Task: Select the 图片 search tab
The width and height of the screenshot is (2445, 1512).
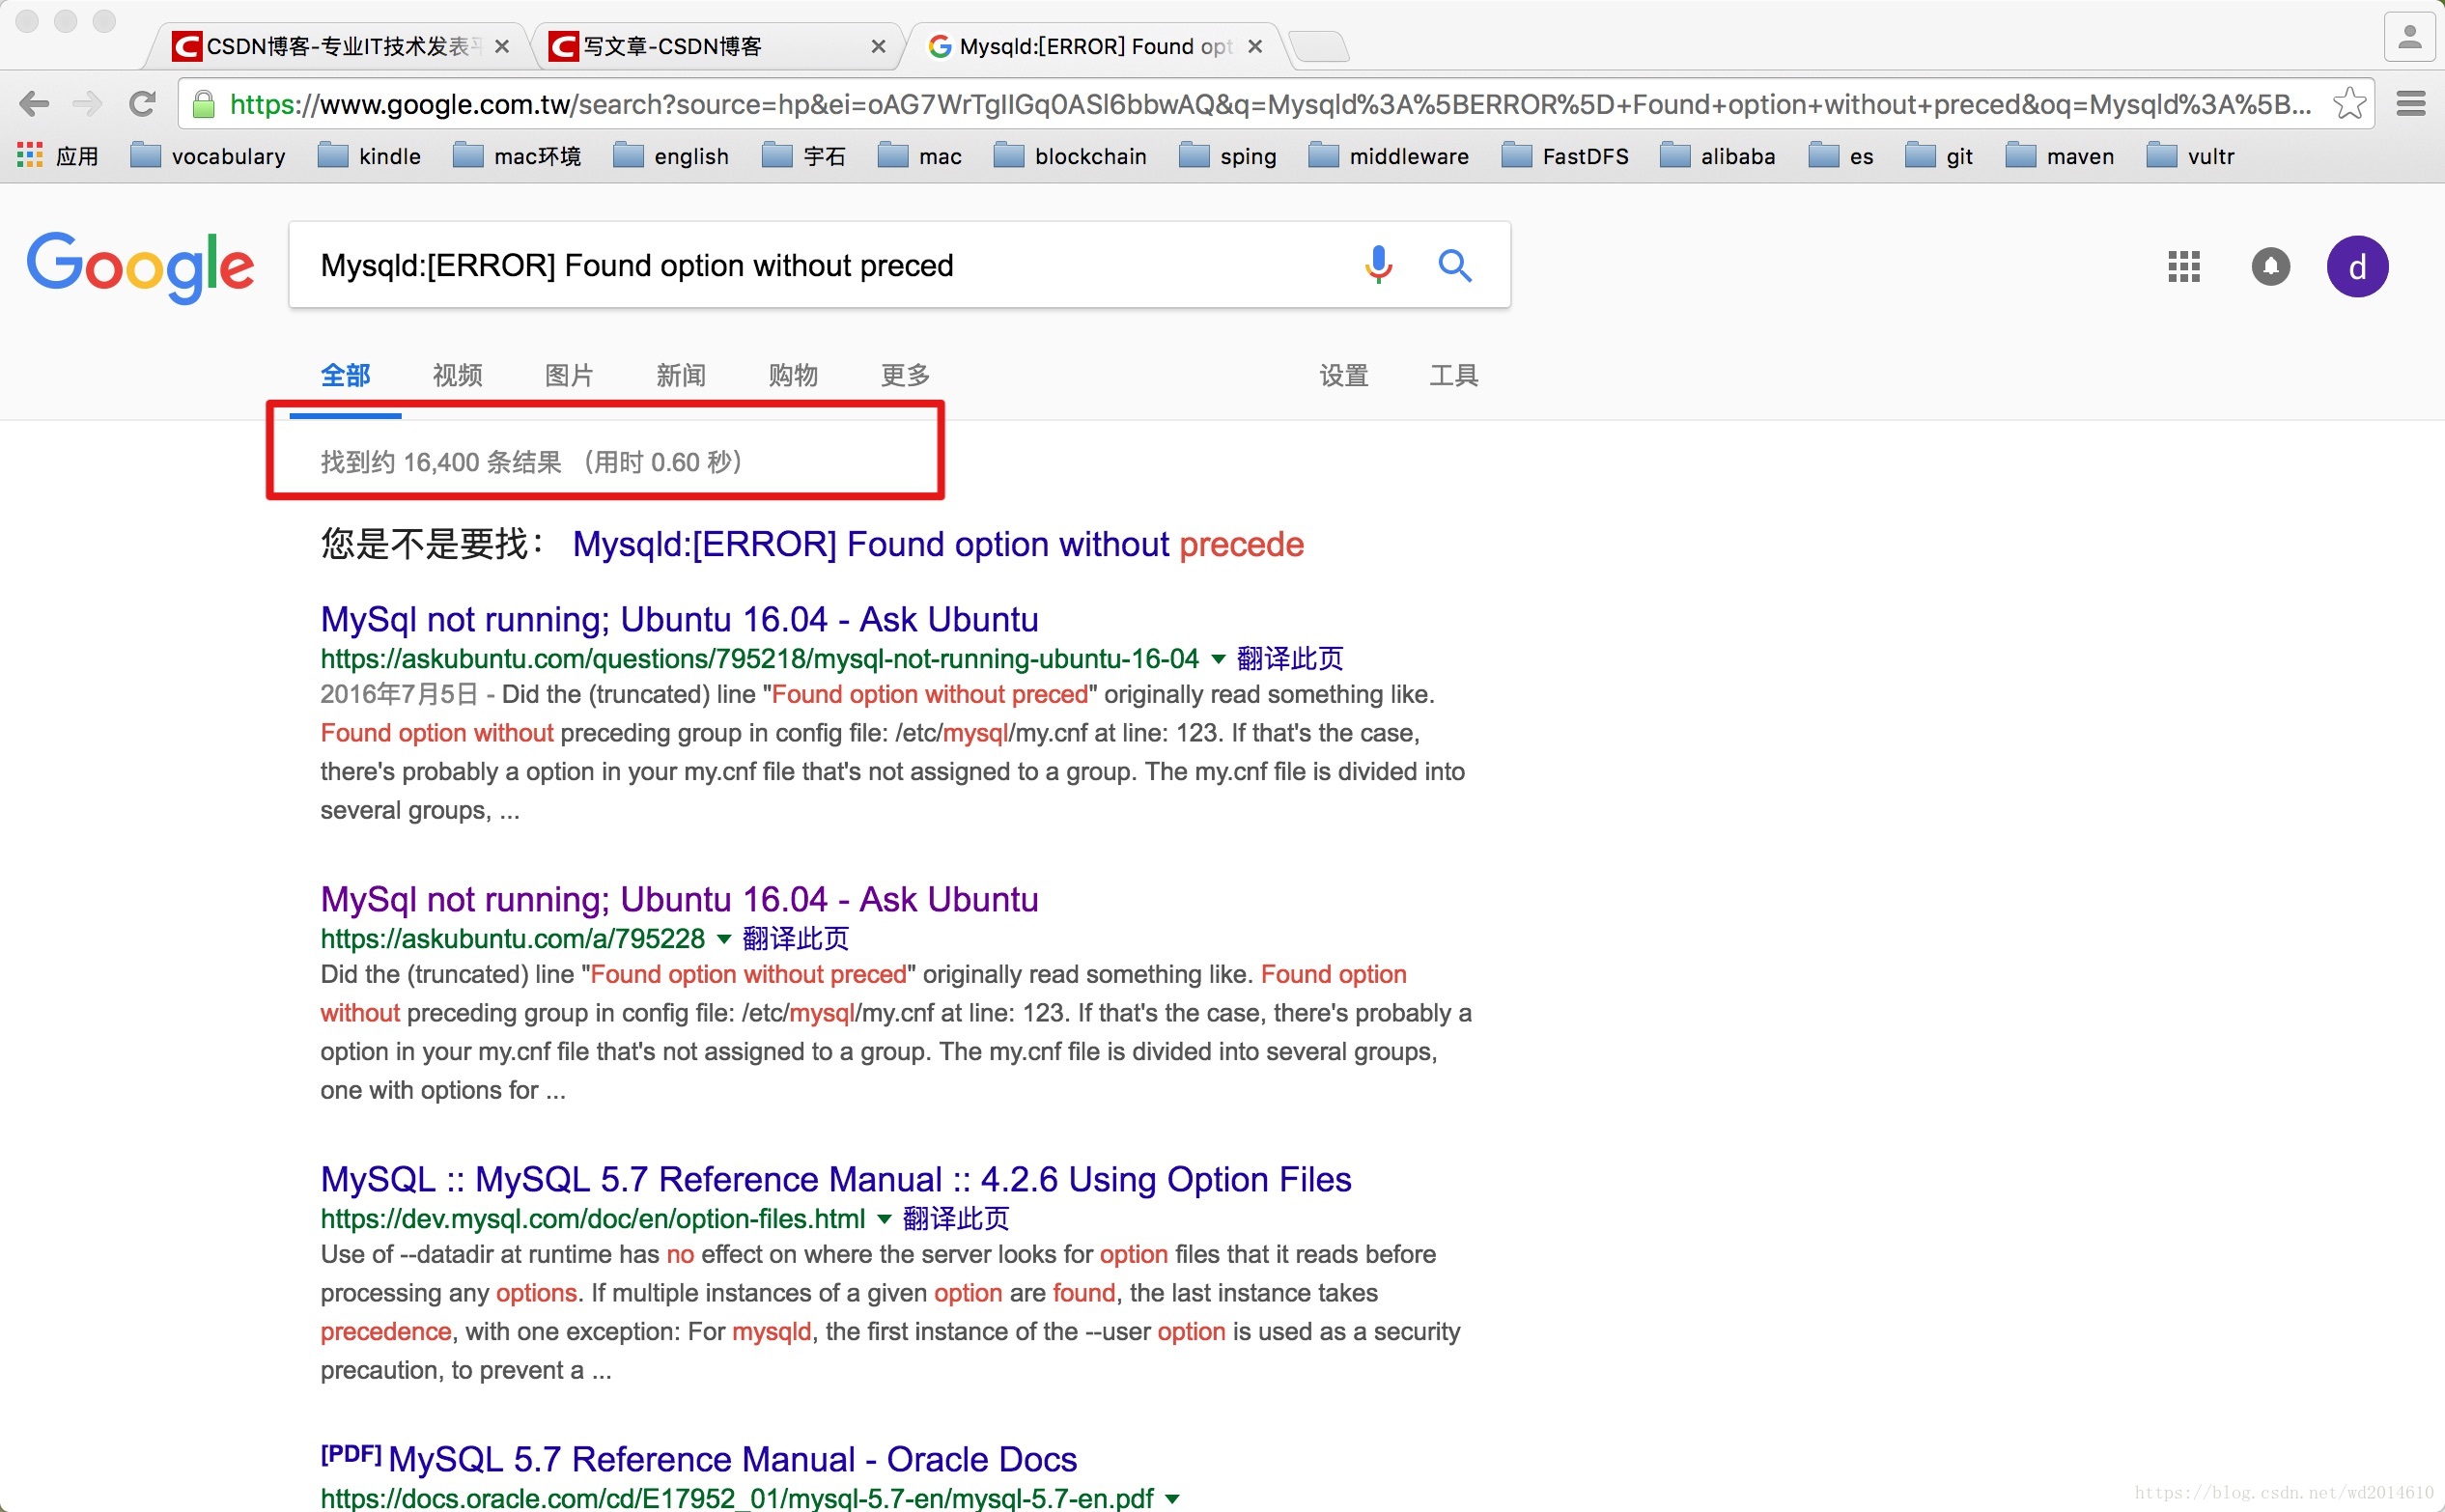Action: (x=569, y=376)
